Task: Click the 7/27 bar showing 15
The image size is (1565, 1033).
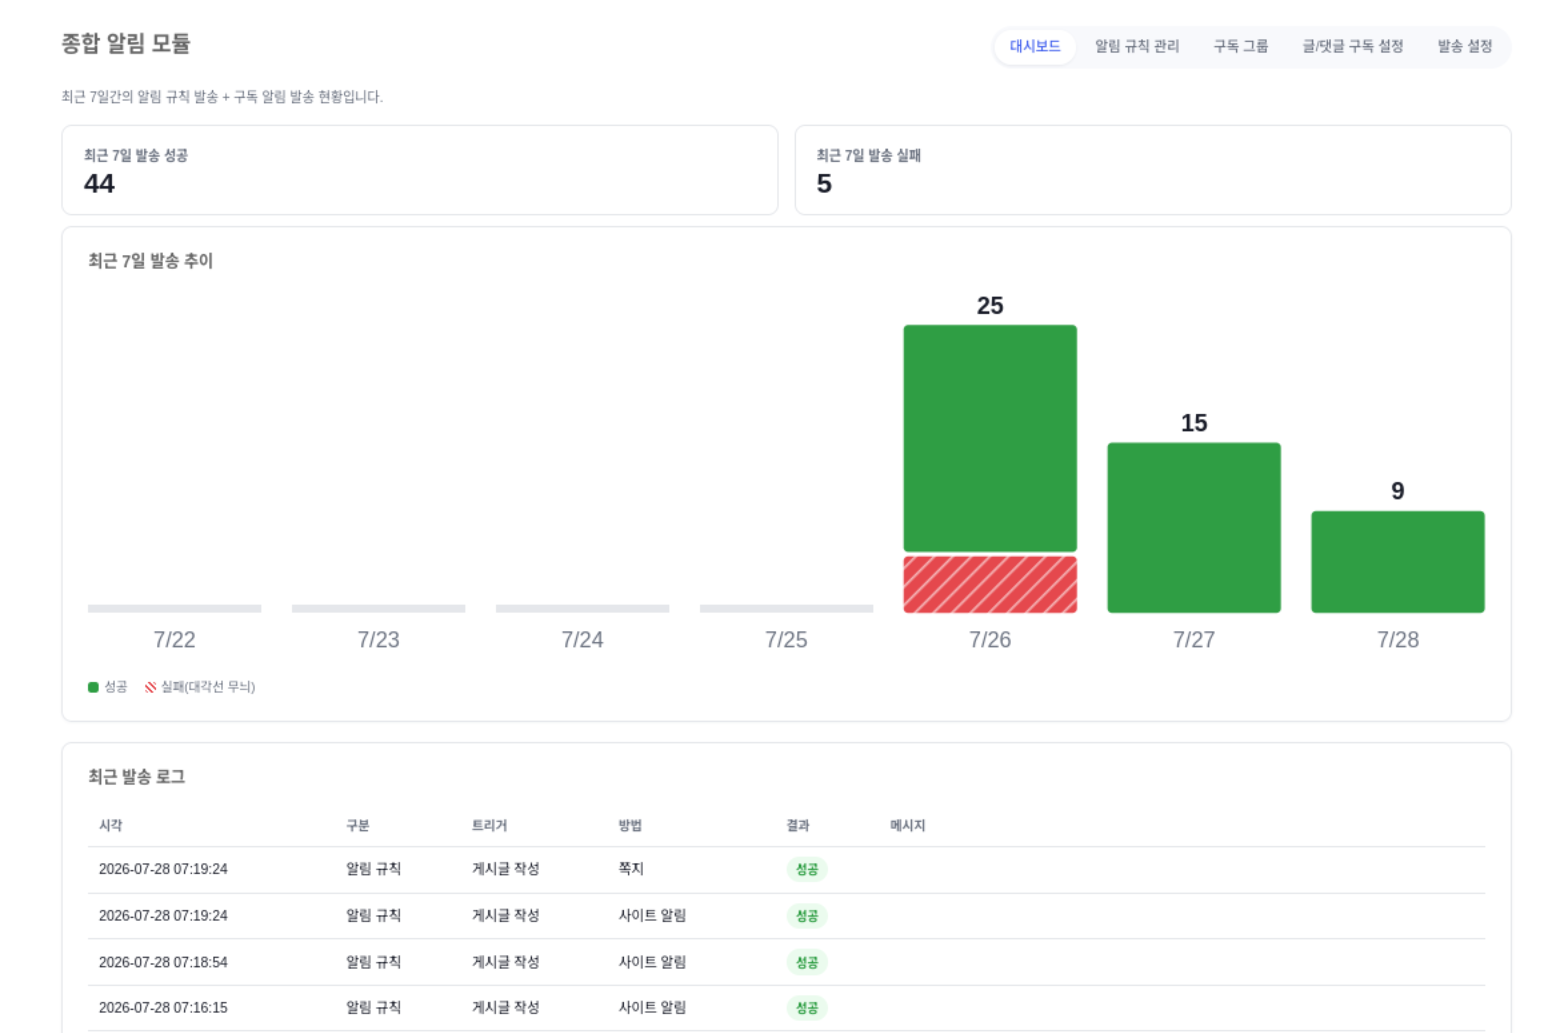Action: click(1194, 528)
